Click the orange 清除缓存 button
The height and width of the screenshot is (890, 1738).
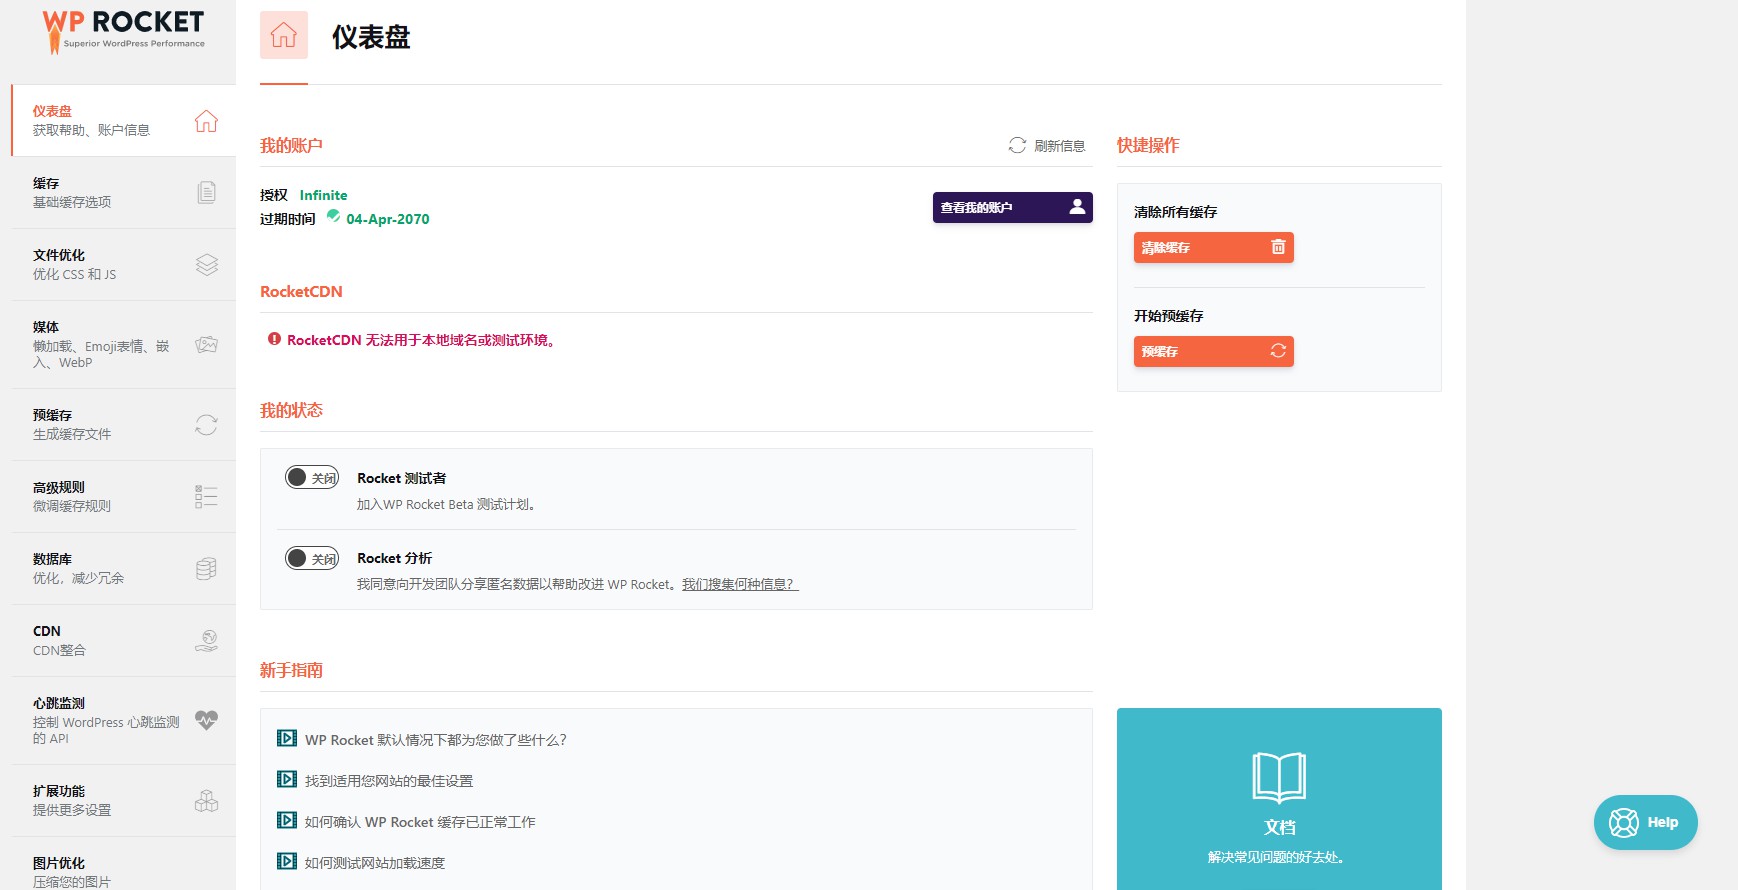pos(1213,247)
